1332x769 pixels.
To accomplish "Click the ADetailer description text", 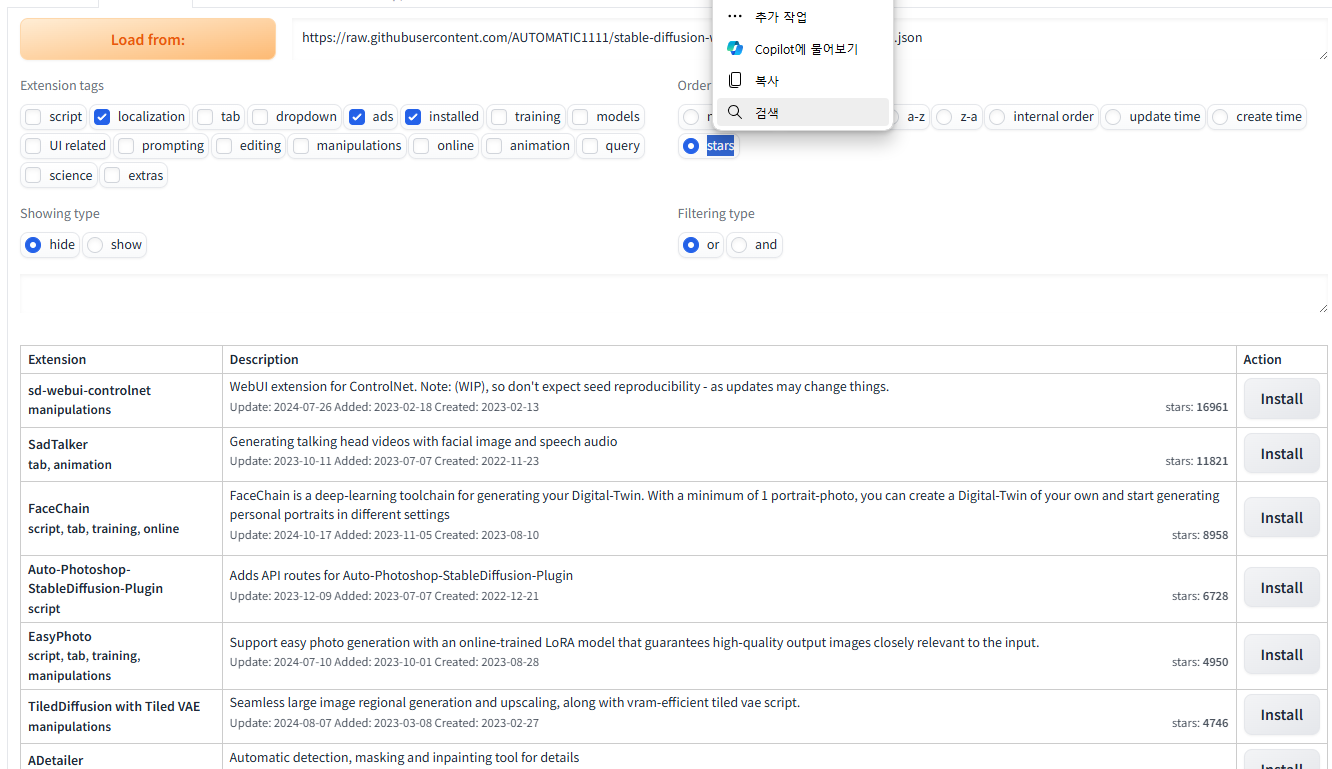I will (405, 758).
